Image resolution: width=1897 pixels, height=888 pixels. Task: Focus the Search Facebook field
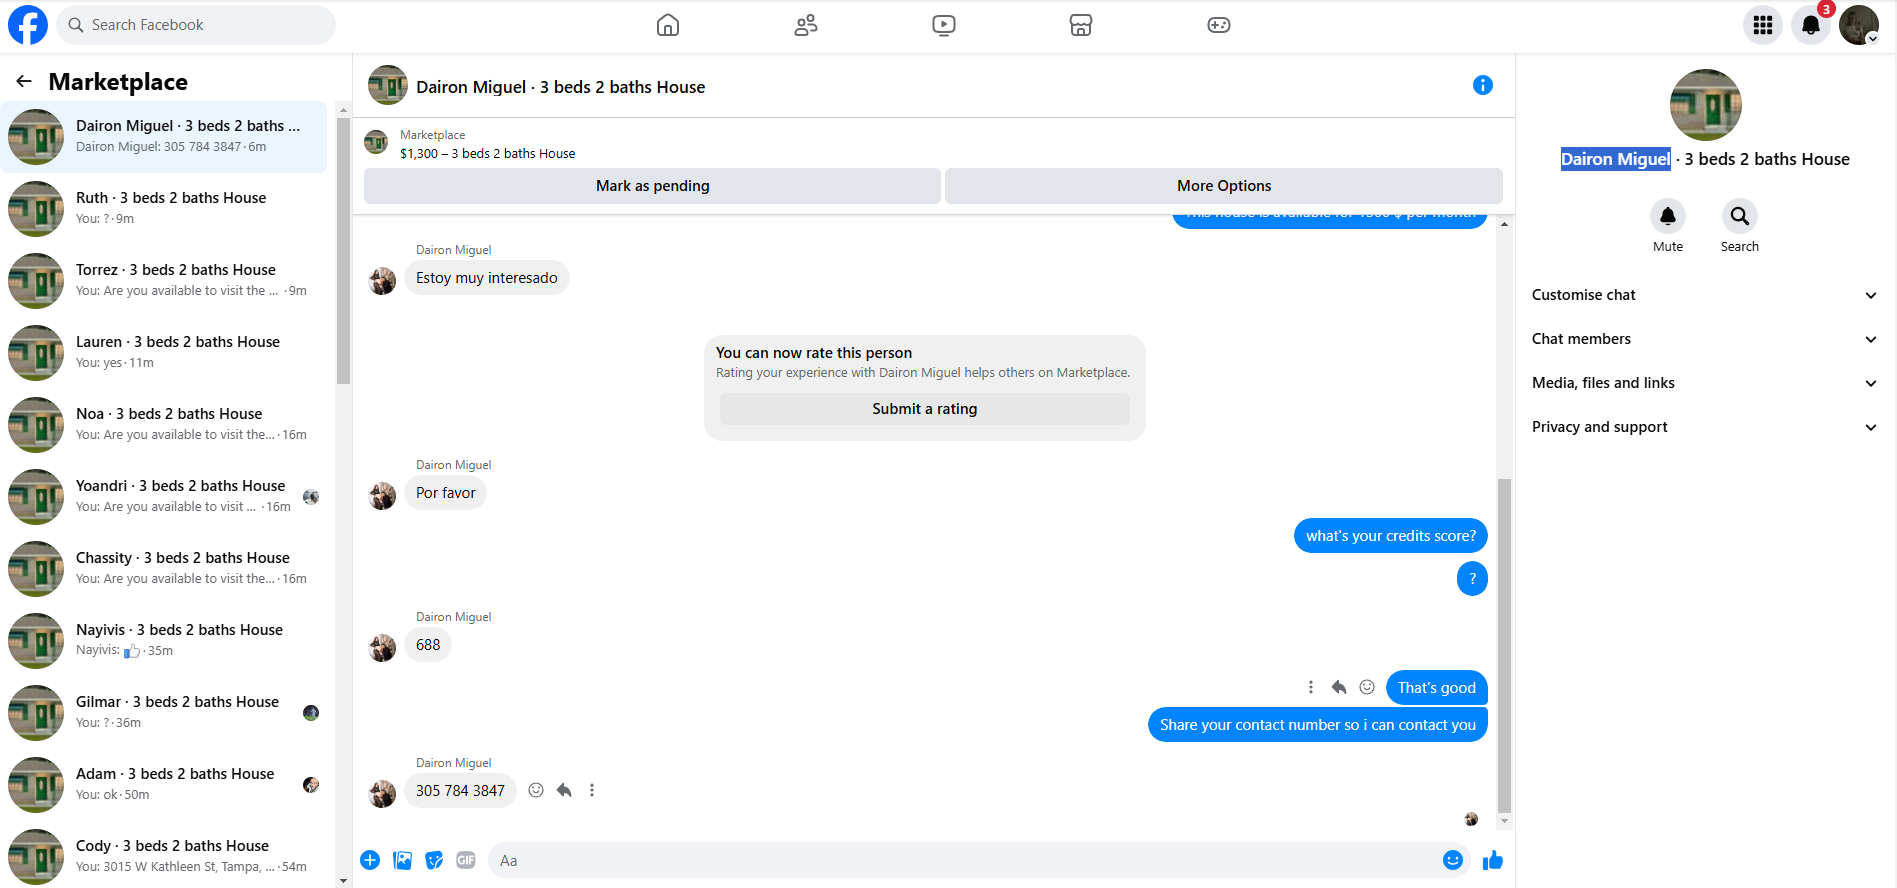click(196, 25)
